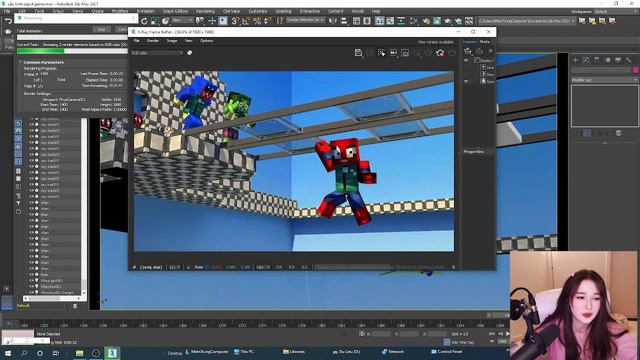This screenshot has width=640, height=360.
Task: Save the image in V-Ray Frame Buffer
Action: pos(358,52)
